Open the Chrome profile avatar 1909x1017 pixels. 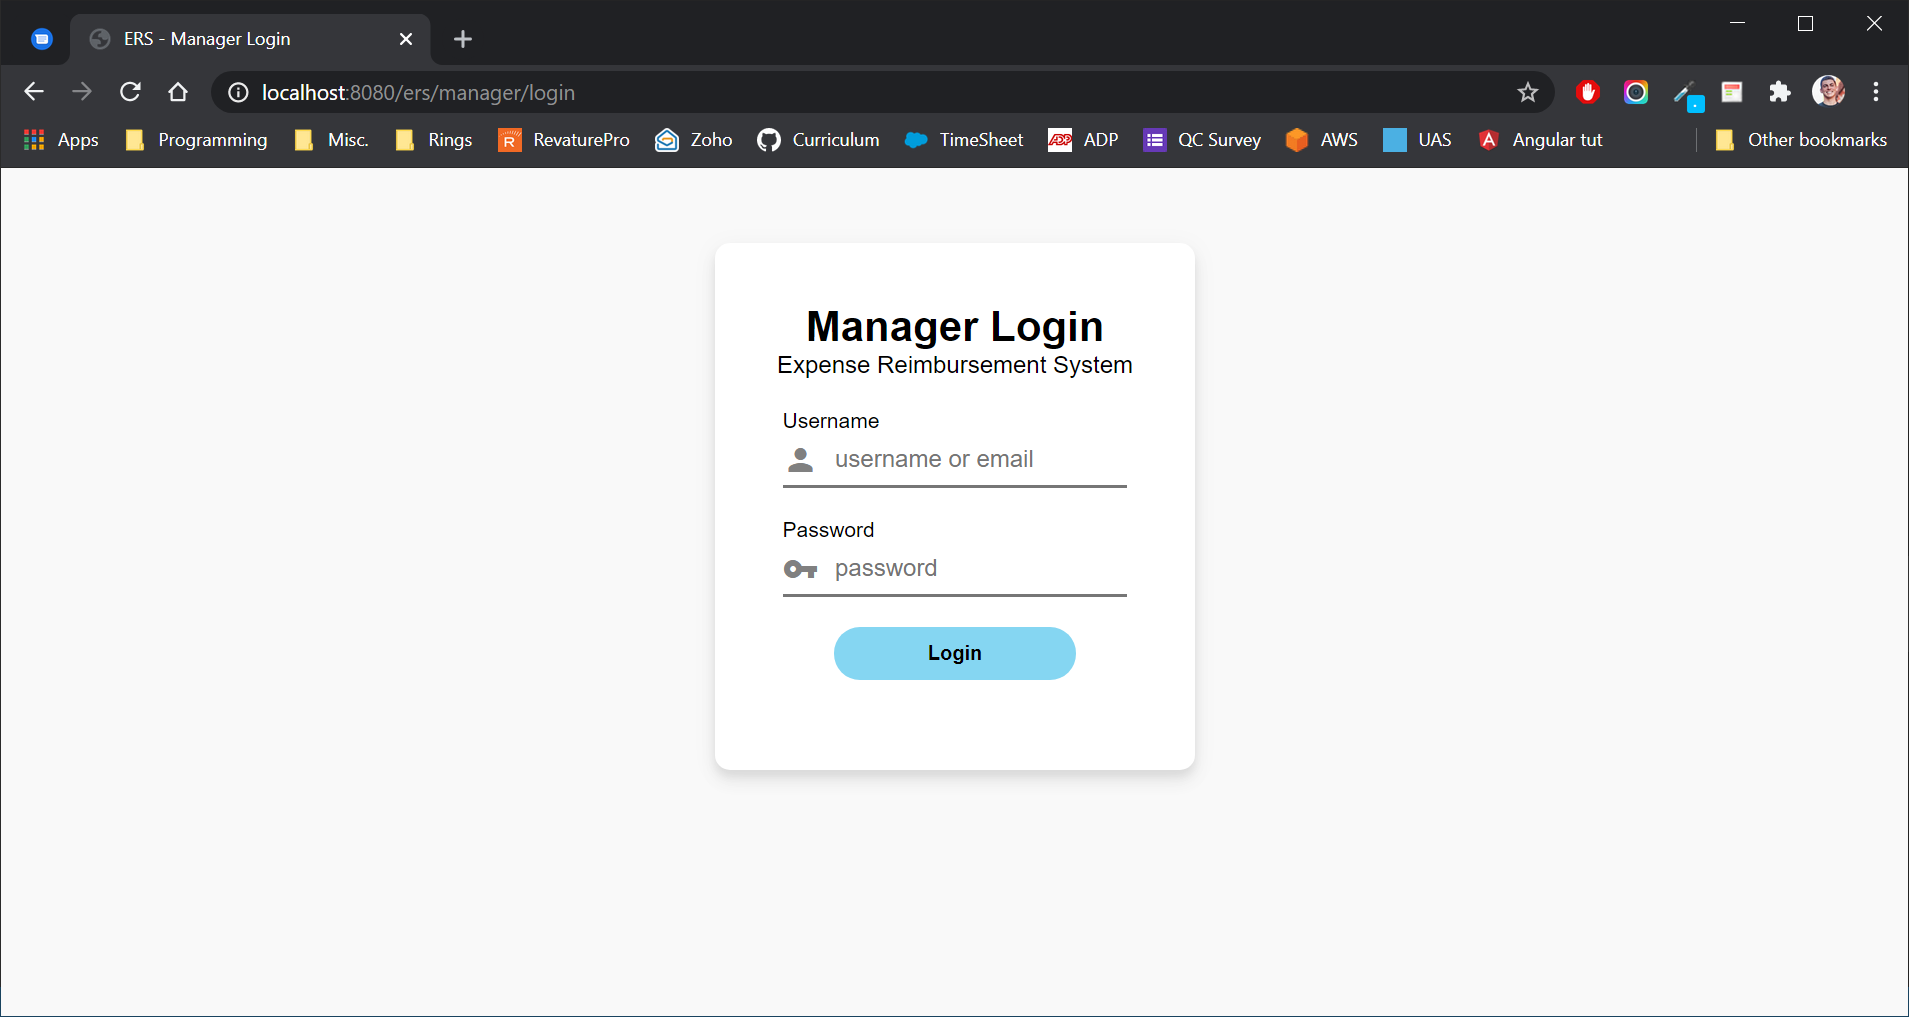(1828, 92)
